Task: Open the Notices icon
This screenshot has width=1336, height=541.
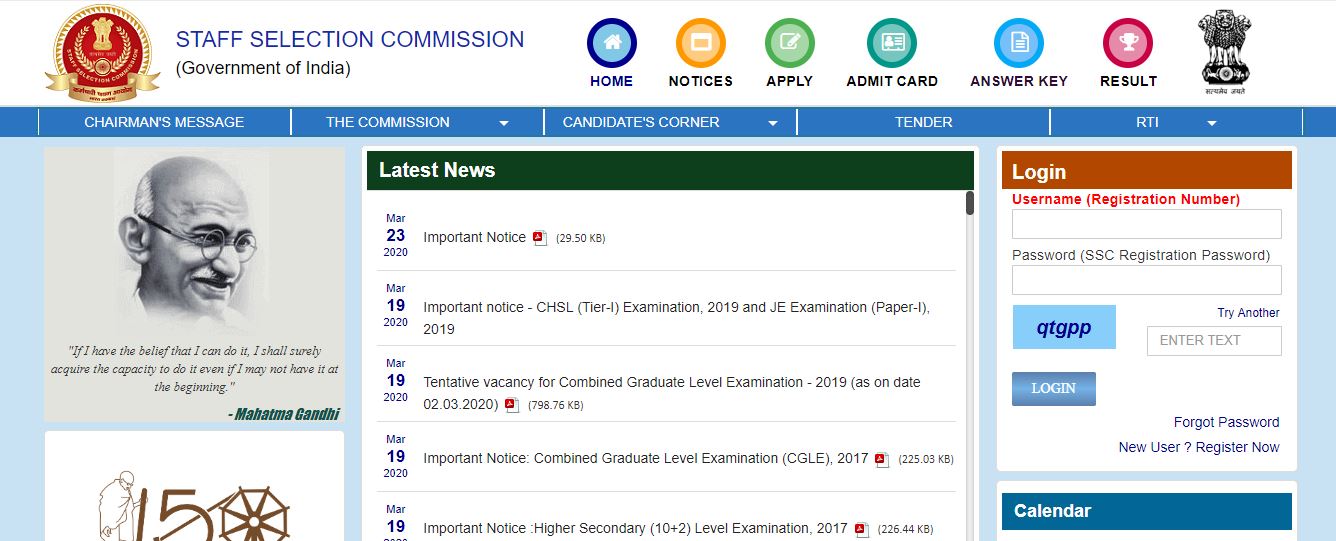Action: coord(700,43)
